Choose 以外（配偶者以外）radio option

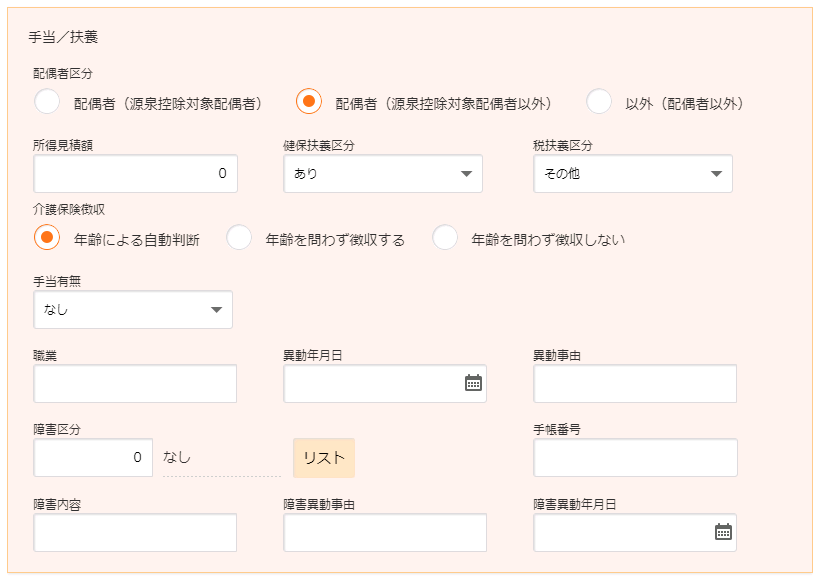pos(598,102)
